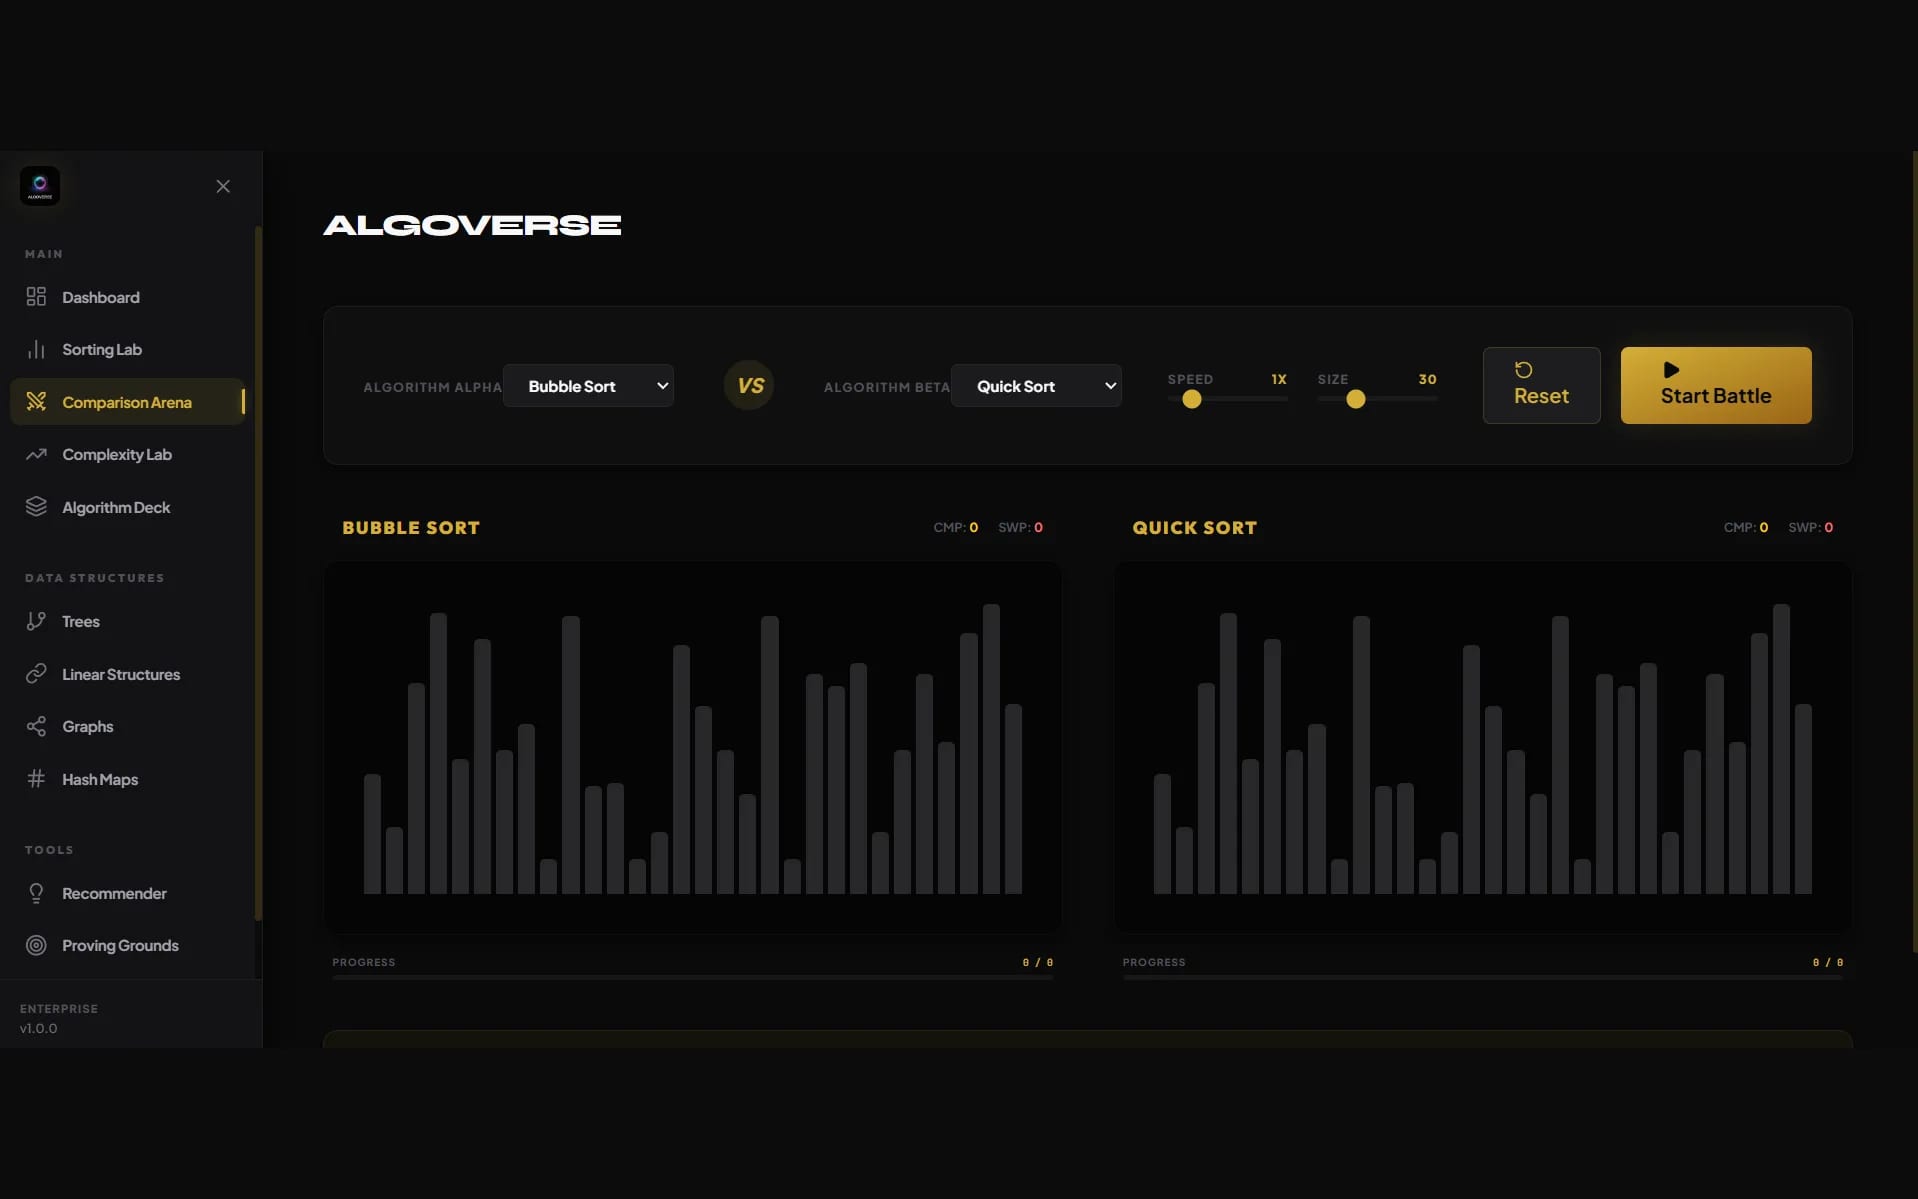1918x1199 pixels.
Task: Click the ENTERPRISE v1.0.0 label
Action: click(x=59, y=1018)
